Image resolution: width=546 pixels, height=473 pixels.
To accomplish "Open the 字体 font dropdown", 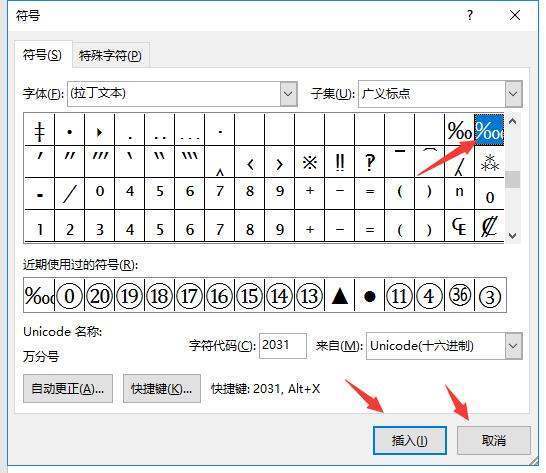I will (288, 94).
